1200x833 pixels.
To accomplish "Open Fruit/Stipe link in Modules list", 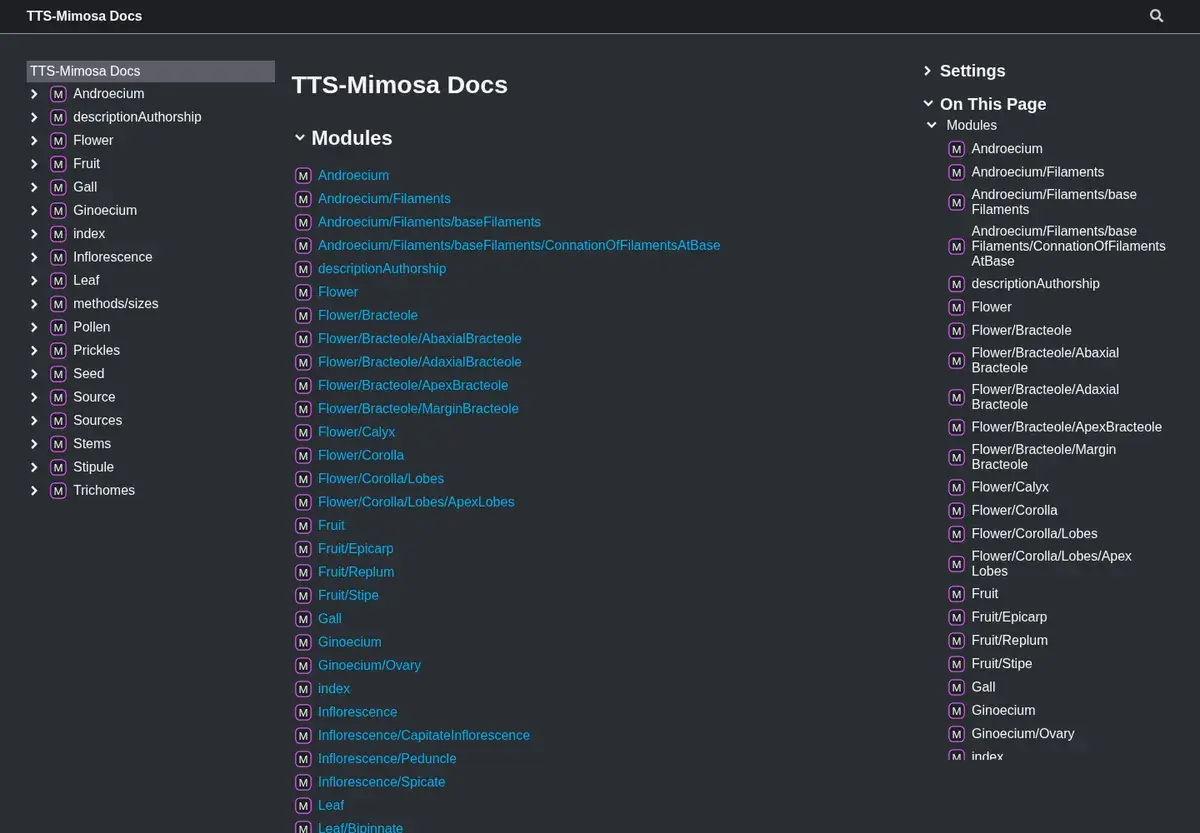I will (348, 595).
